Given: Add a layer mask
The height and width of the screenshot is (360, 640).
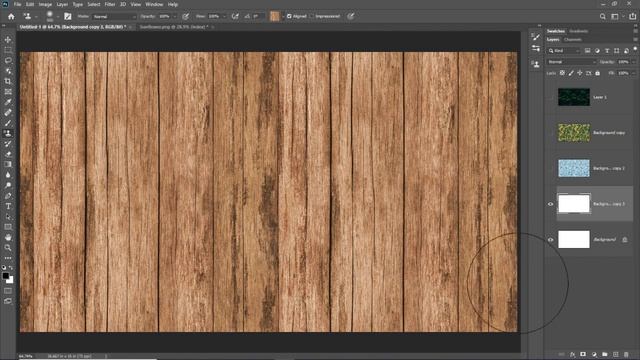Looking at the screenshot, I should 583,355.
